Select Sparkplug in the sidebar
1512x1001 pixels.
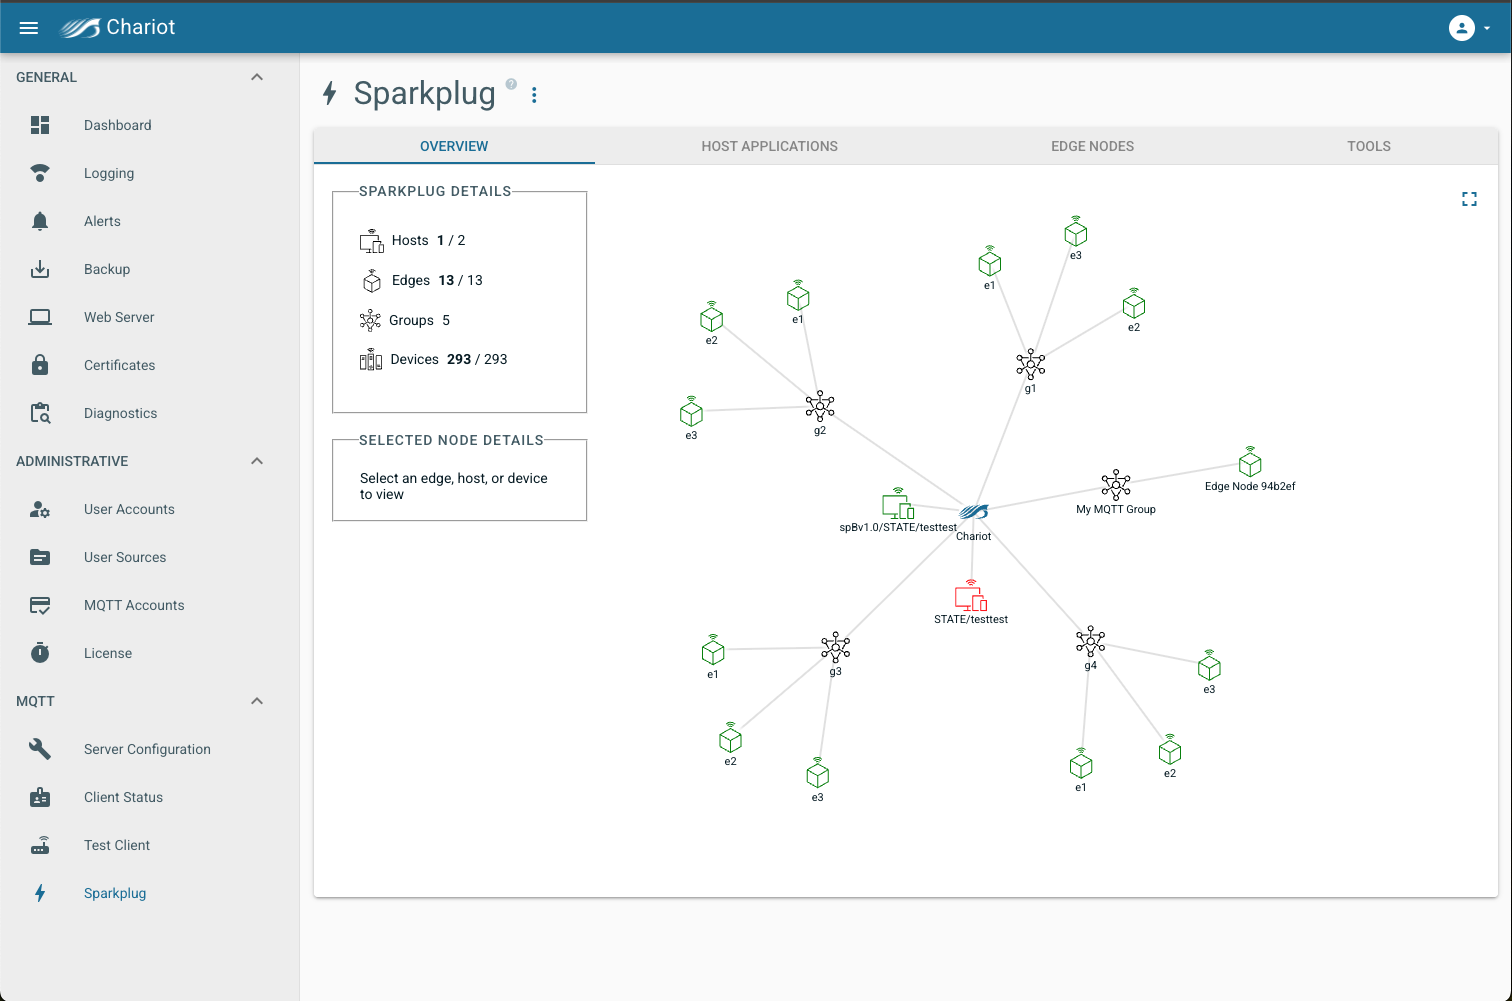150,893
